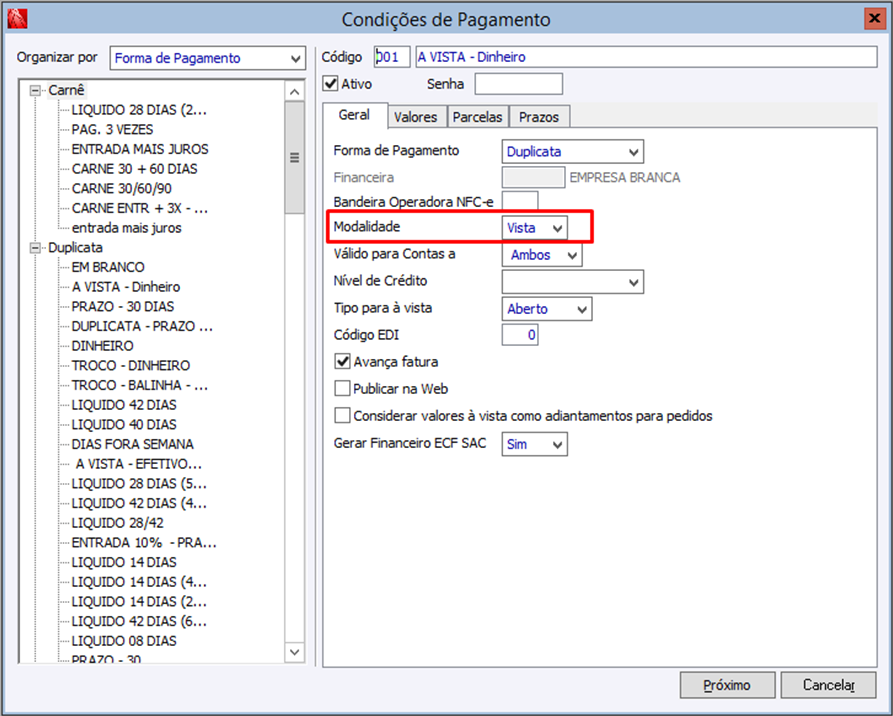The width and height of the screenshot is (893, 716).
Task: Toggle the Ativo checkbox
Action: pos(331,84)
